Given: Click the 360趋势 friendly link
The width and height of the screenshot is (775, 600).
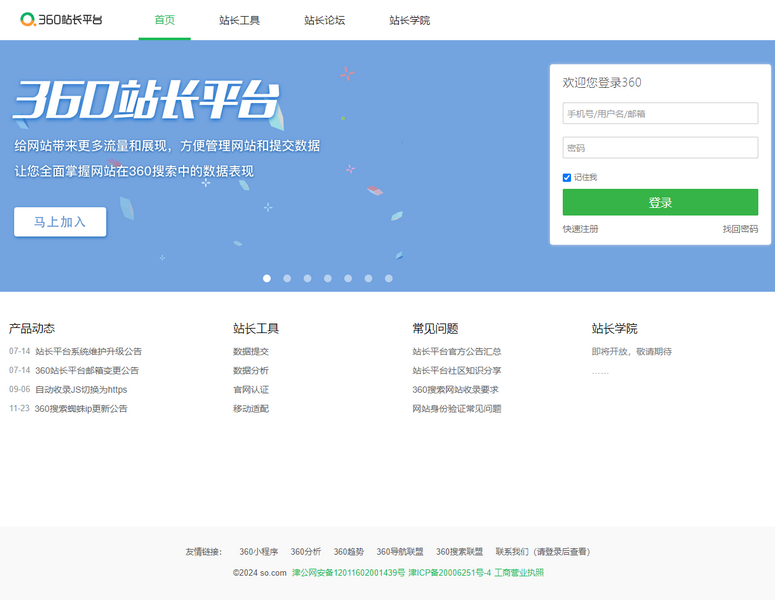Looking at the screenshot, I should 349,551.
